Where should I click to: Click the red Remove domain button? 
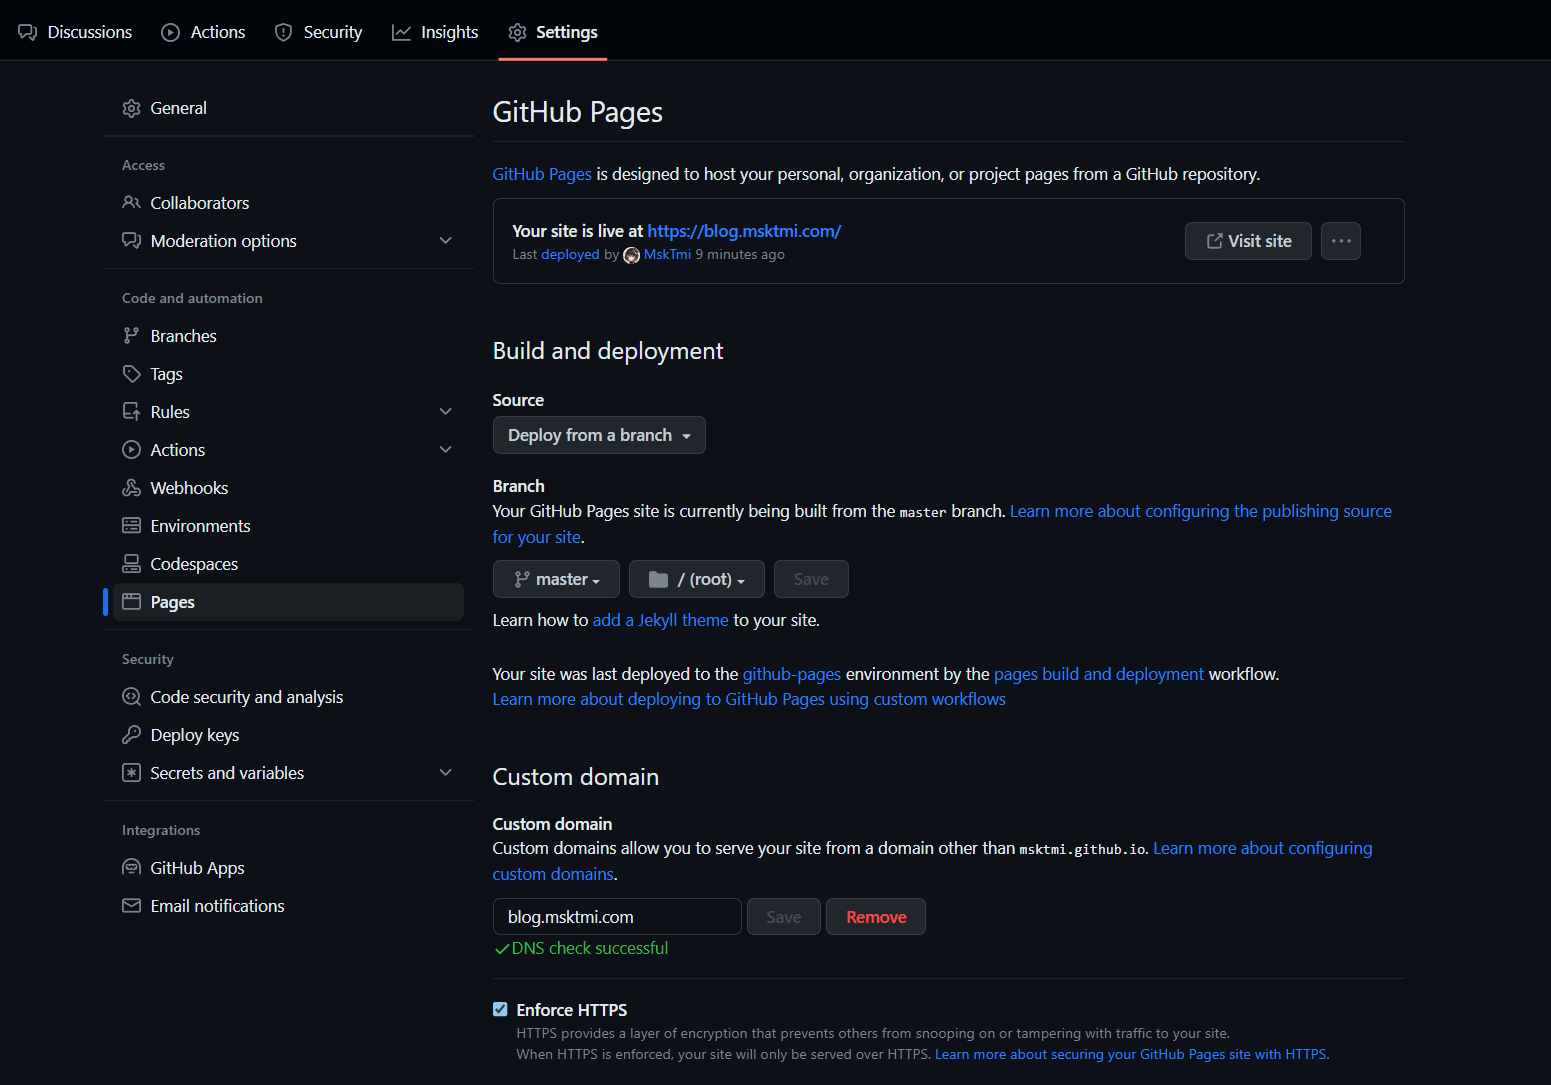tap(875, 917)
